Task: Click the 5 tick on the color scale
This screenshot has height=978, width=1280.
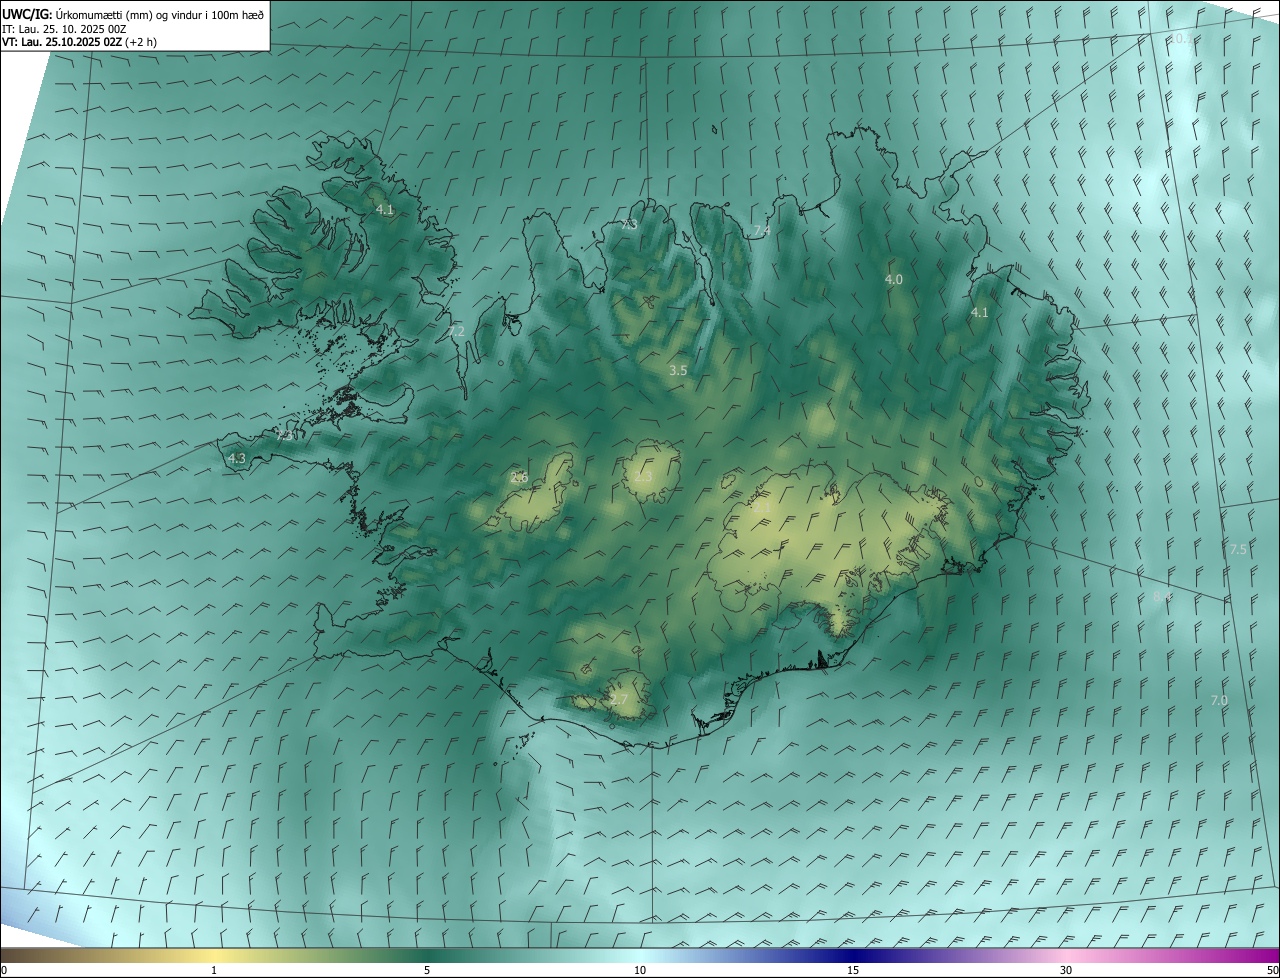Action: [427, 970]
